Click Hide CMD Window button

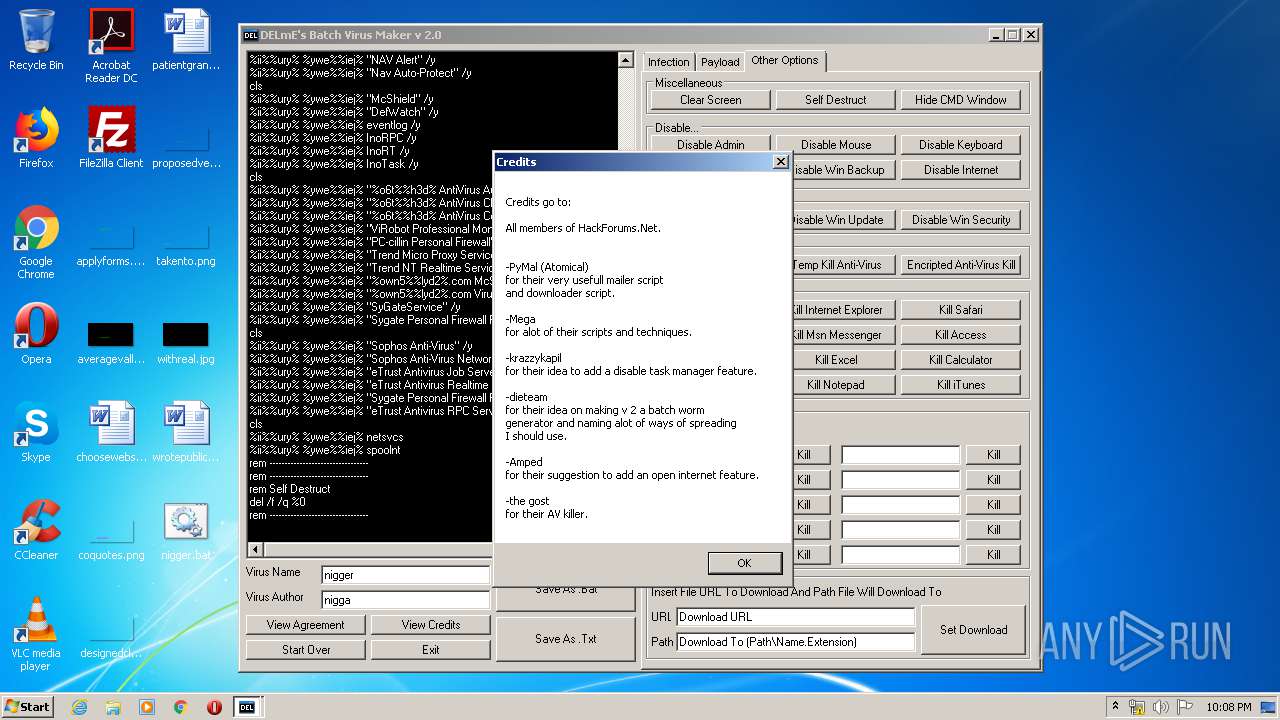(x=960, y=100)
